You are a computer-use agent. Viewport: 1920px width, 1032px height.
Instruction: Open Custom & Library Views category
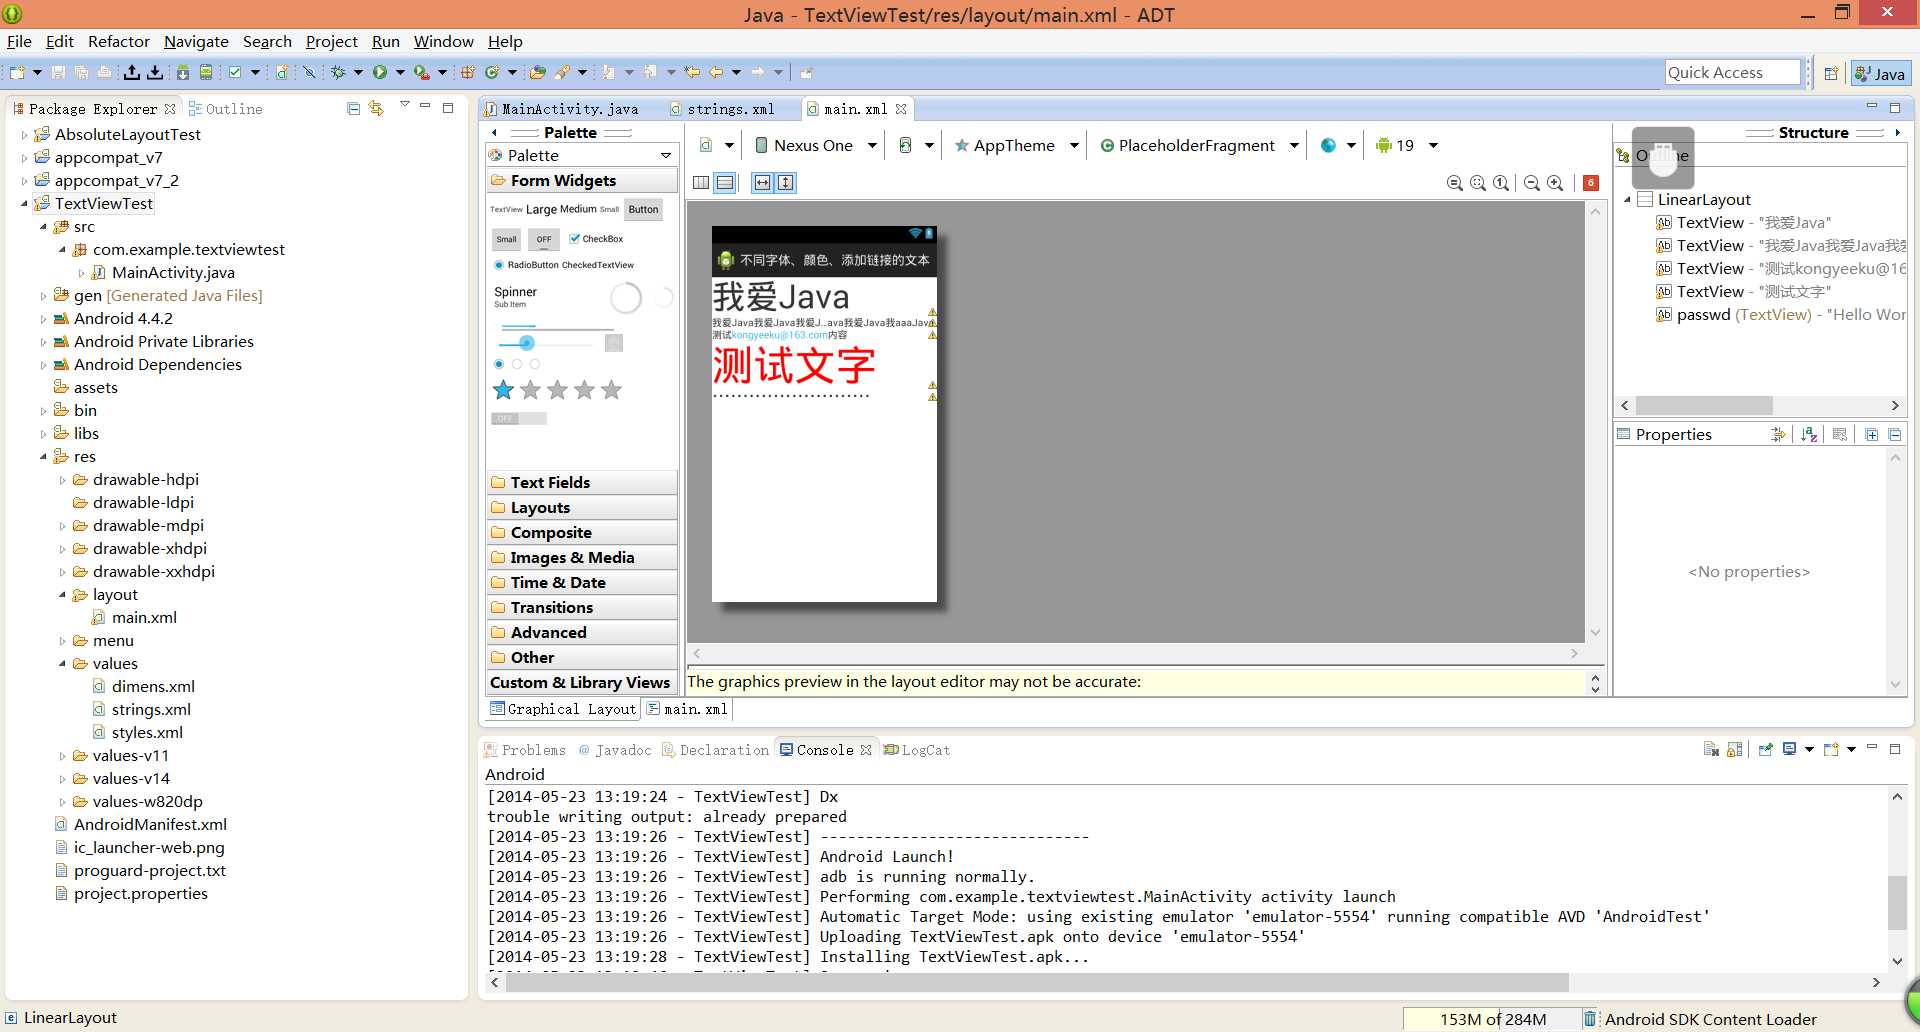pos(581,682)
